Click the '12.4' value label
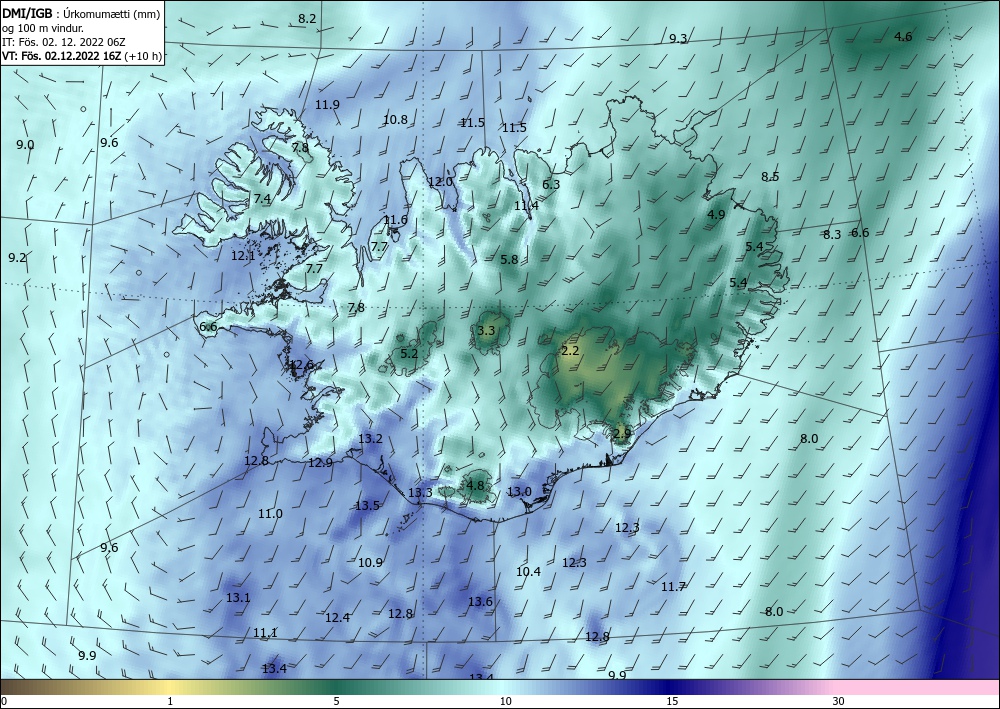 tap(337, 617)
